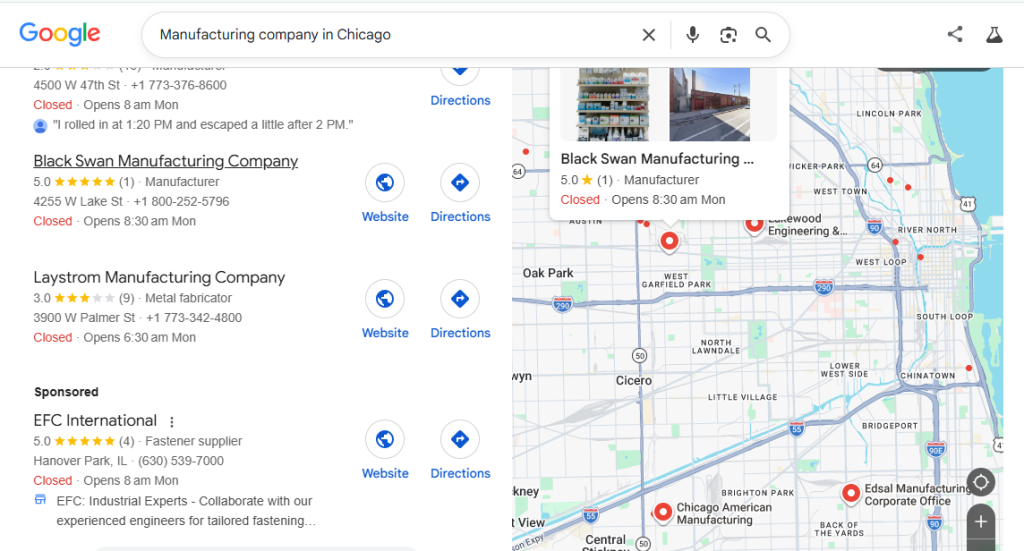Get directions to Black Swan Manufacturing icon

[x=460, y=182]
